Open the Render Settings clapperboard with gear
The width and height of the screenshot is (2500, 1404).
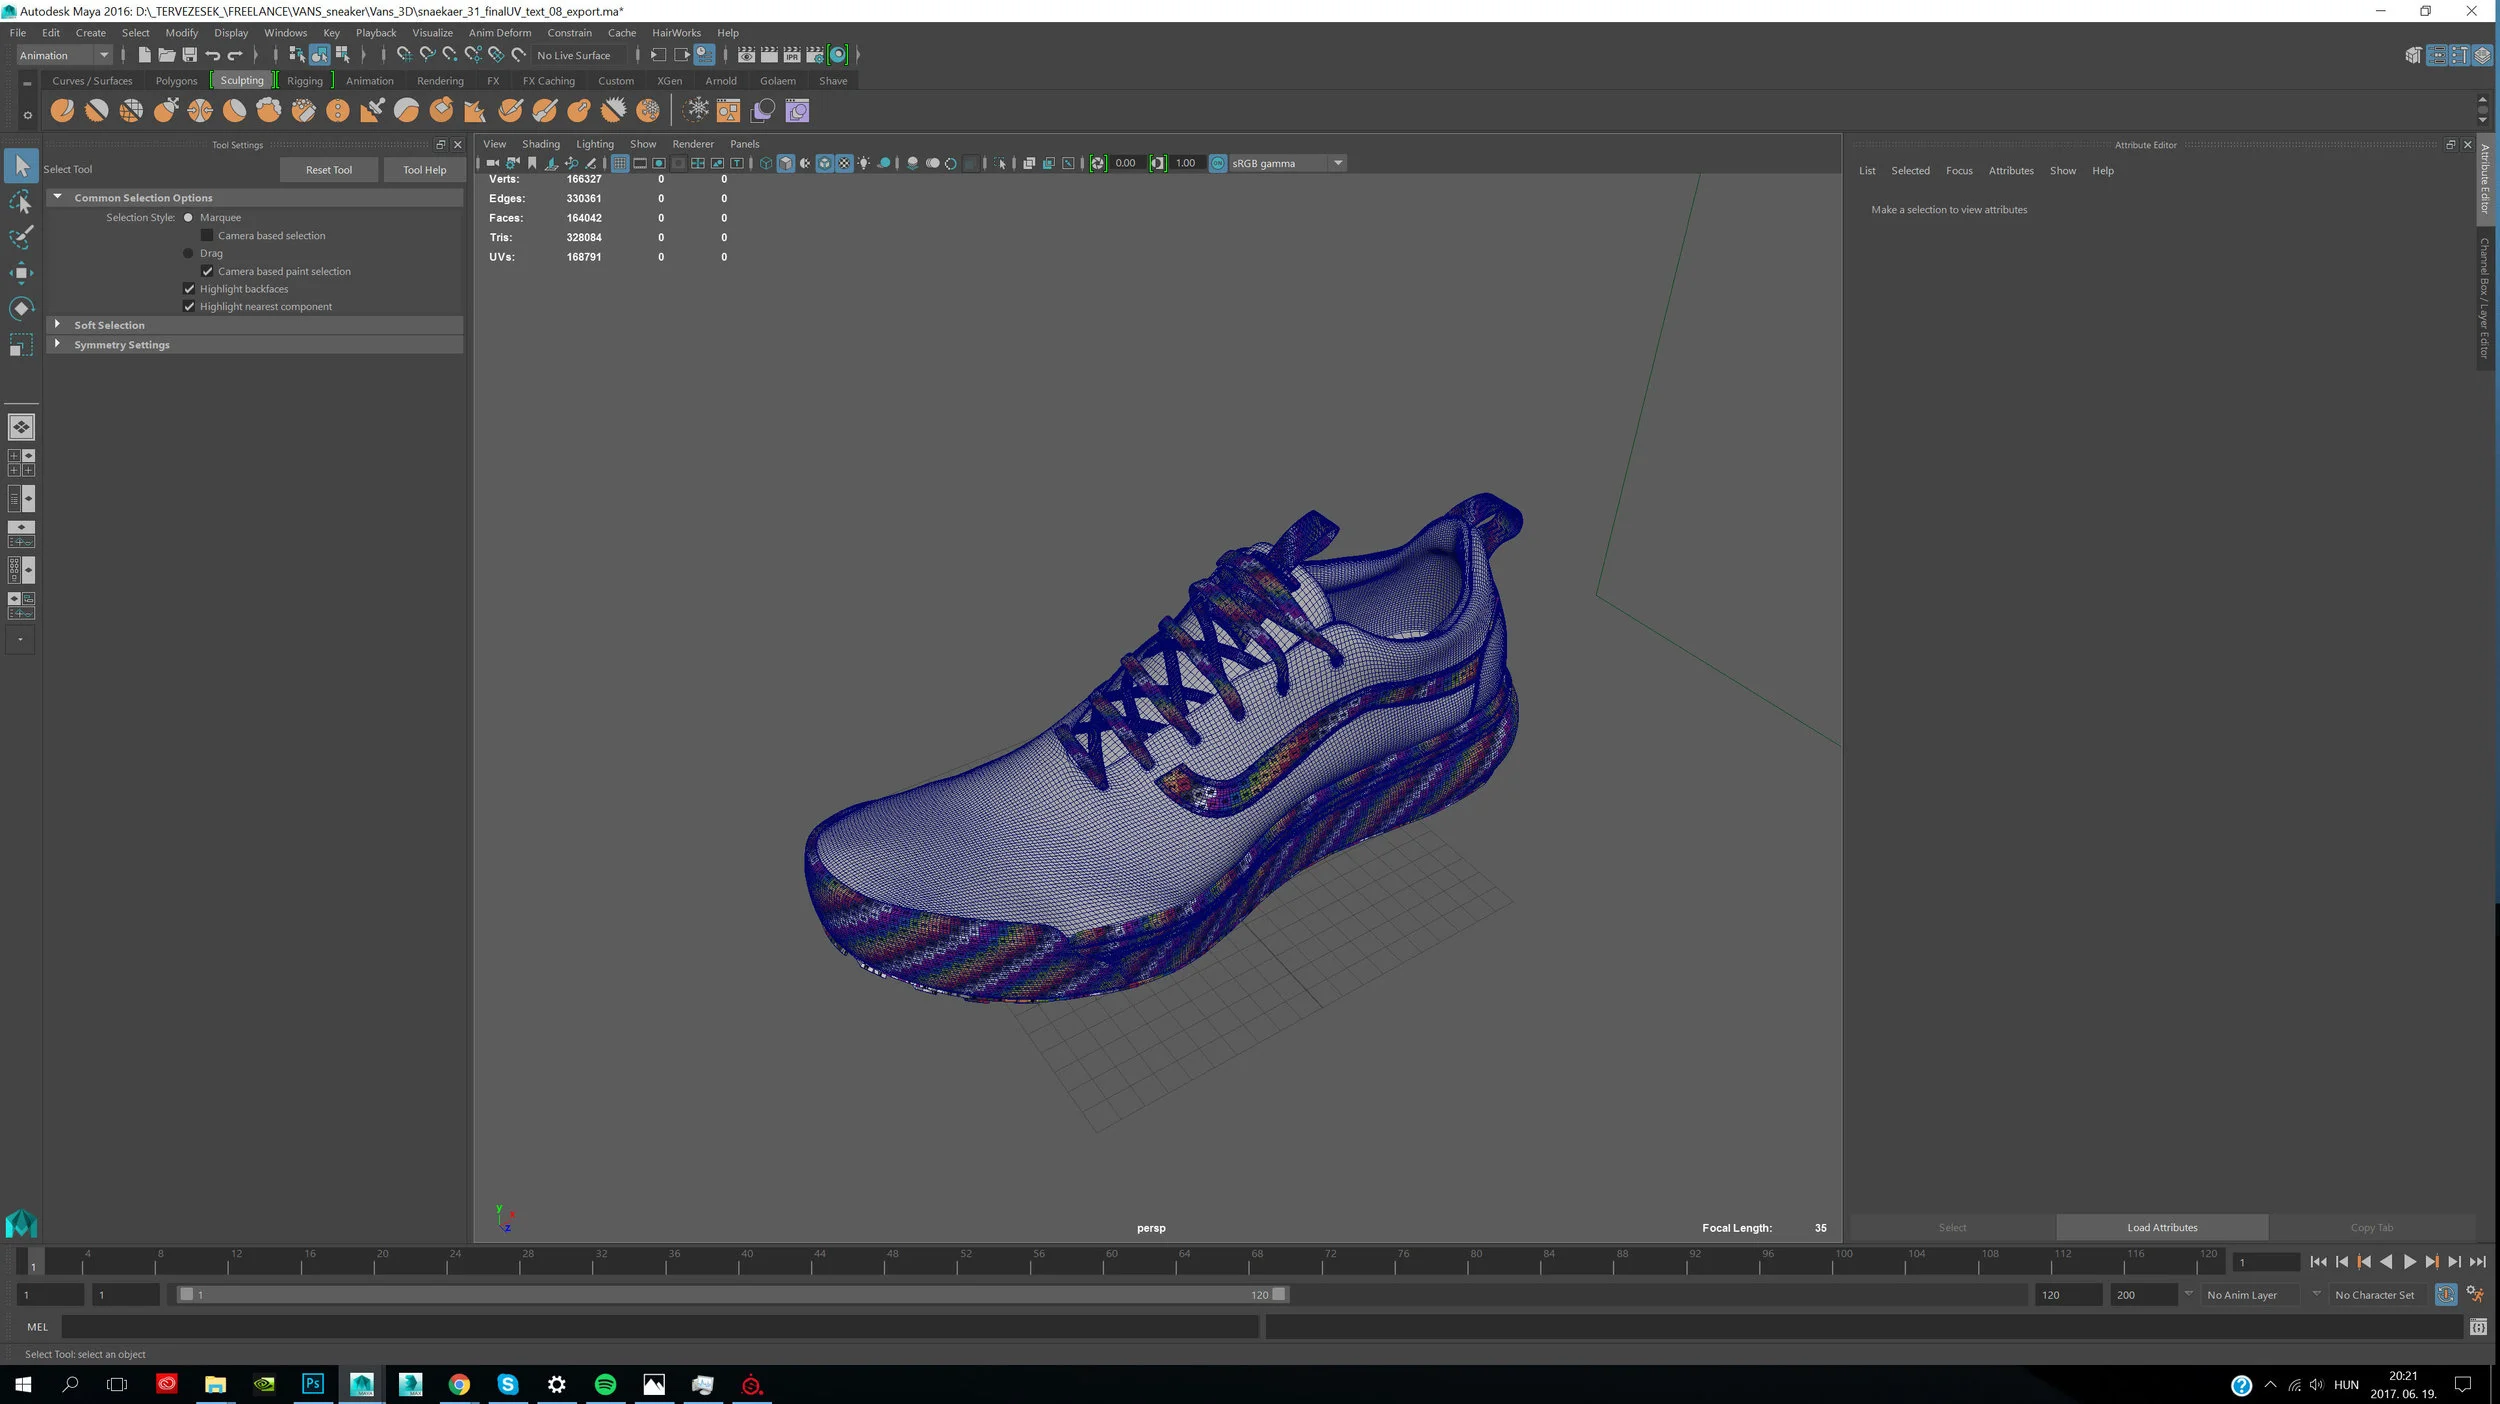coord(815,55)
